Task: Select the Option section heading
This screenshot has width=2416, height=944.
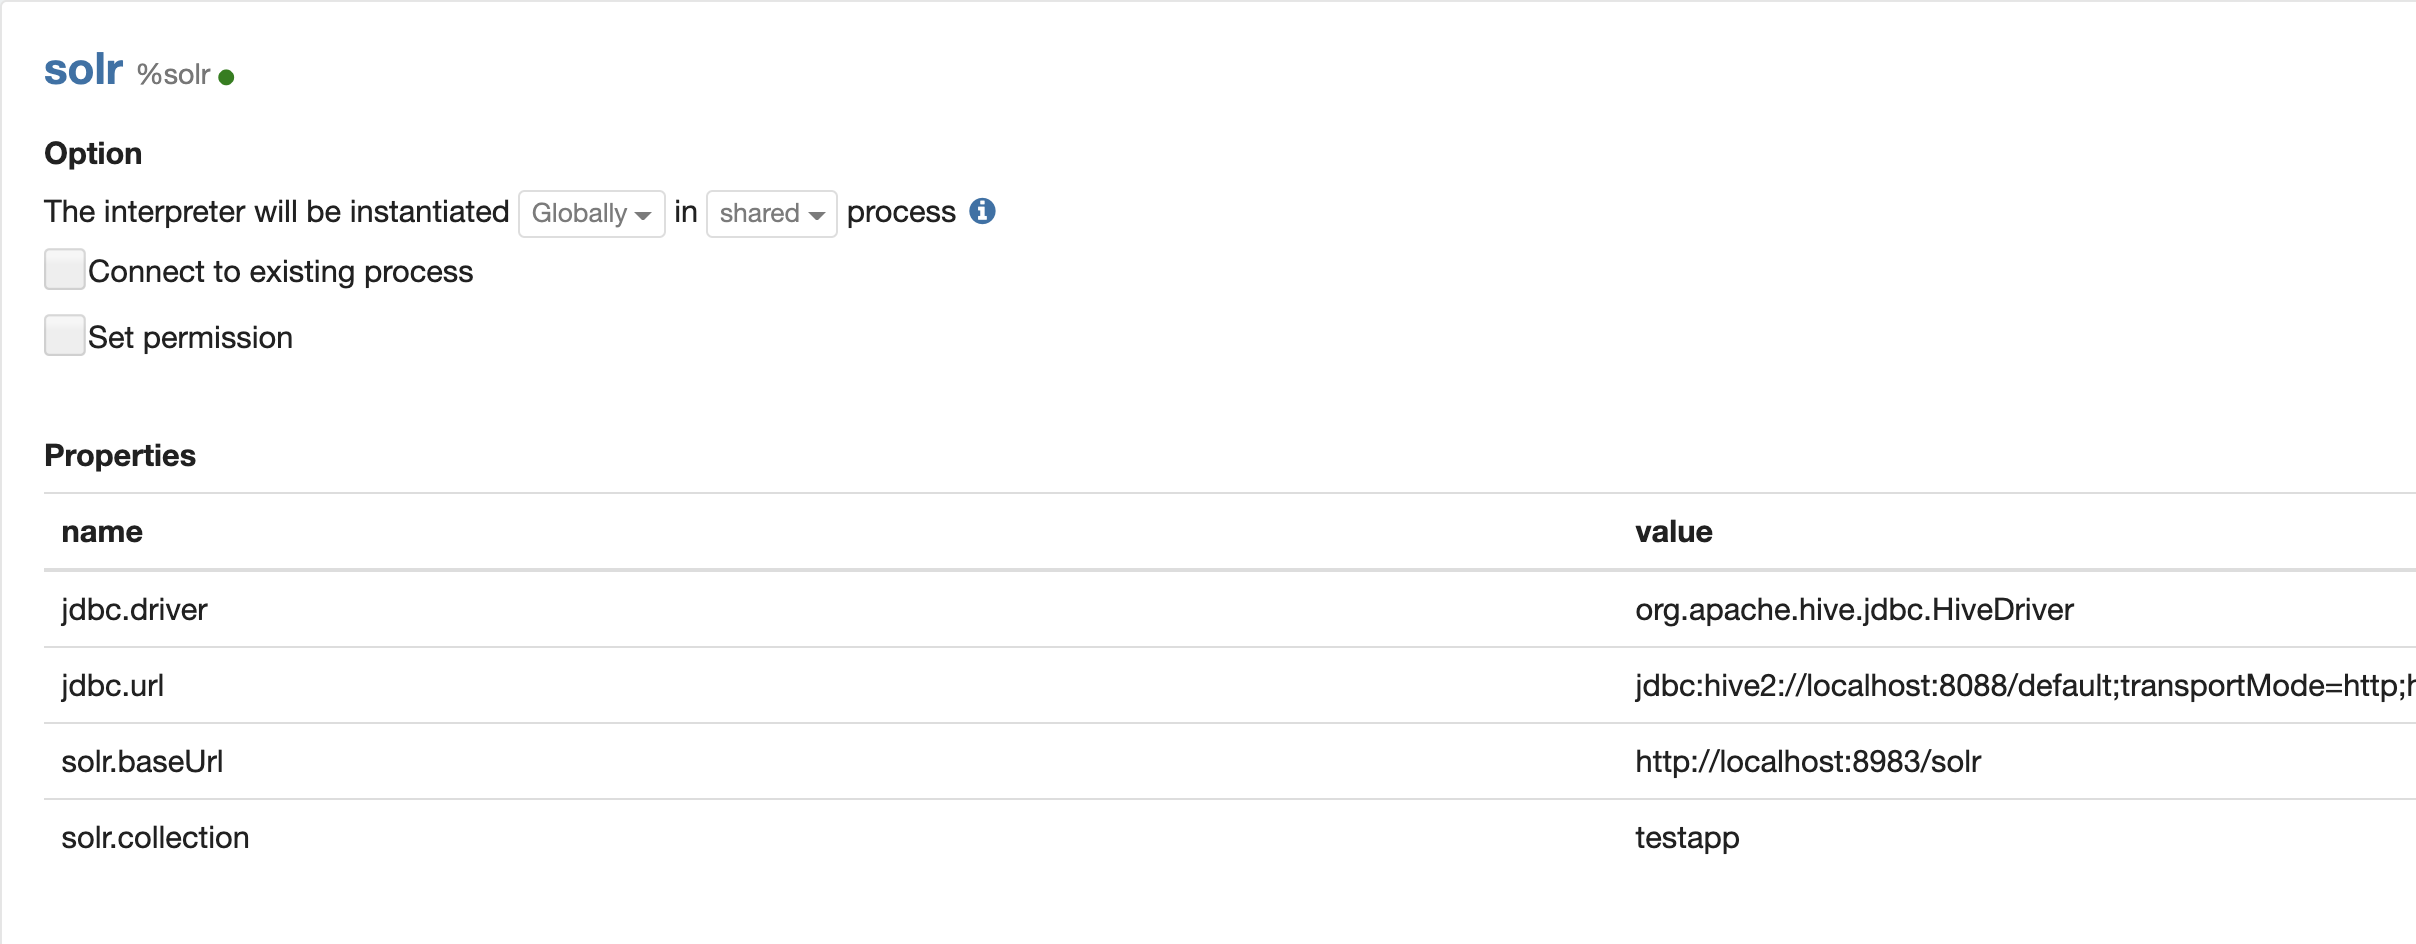Action: pyautogui.click(x=93, y=153)
